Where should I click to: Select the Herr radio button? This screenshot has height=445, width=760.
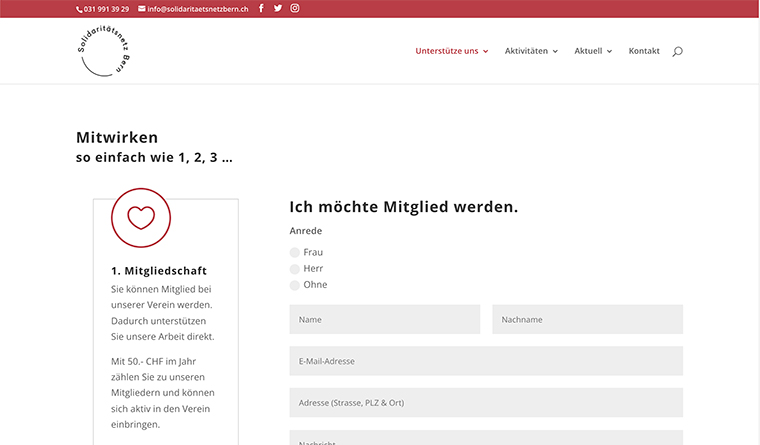295,269
